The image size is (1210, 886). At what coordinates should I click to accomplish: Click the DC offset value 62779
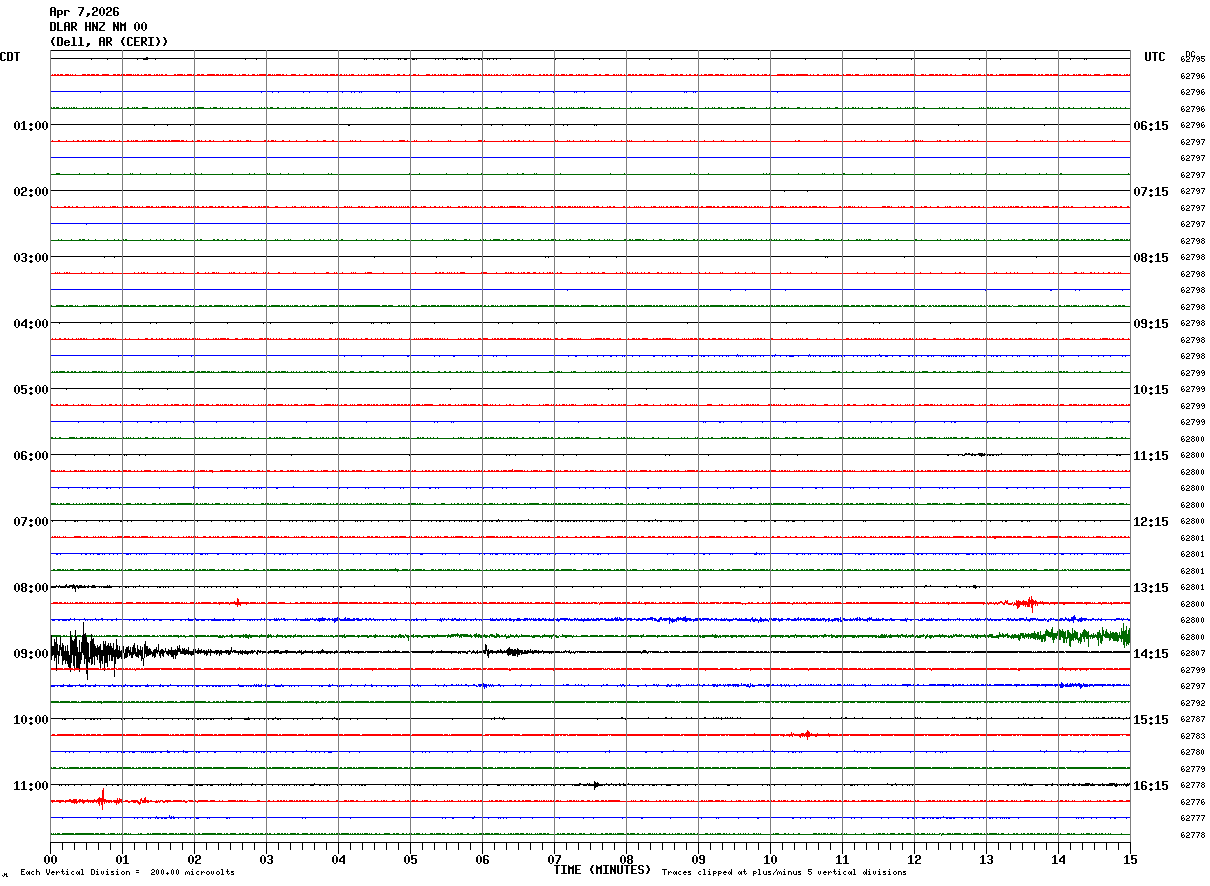coord(1193,769)
